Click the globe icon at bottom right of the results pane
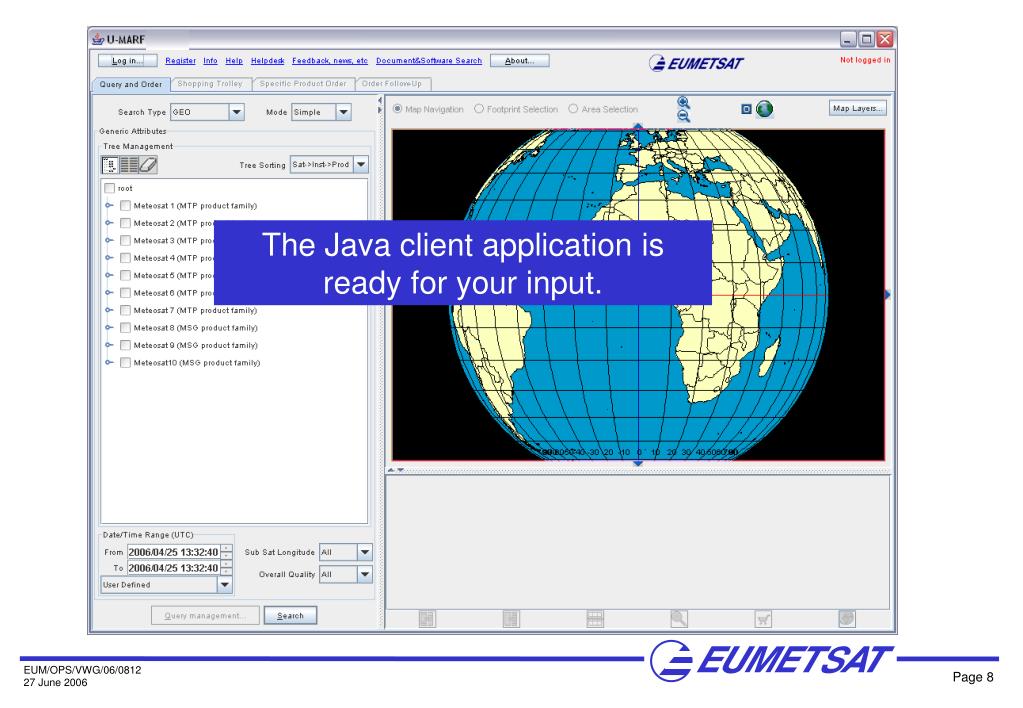The width and height of the screenshot is (1023, 708). pyautogui.click(x=846, y=618)
